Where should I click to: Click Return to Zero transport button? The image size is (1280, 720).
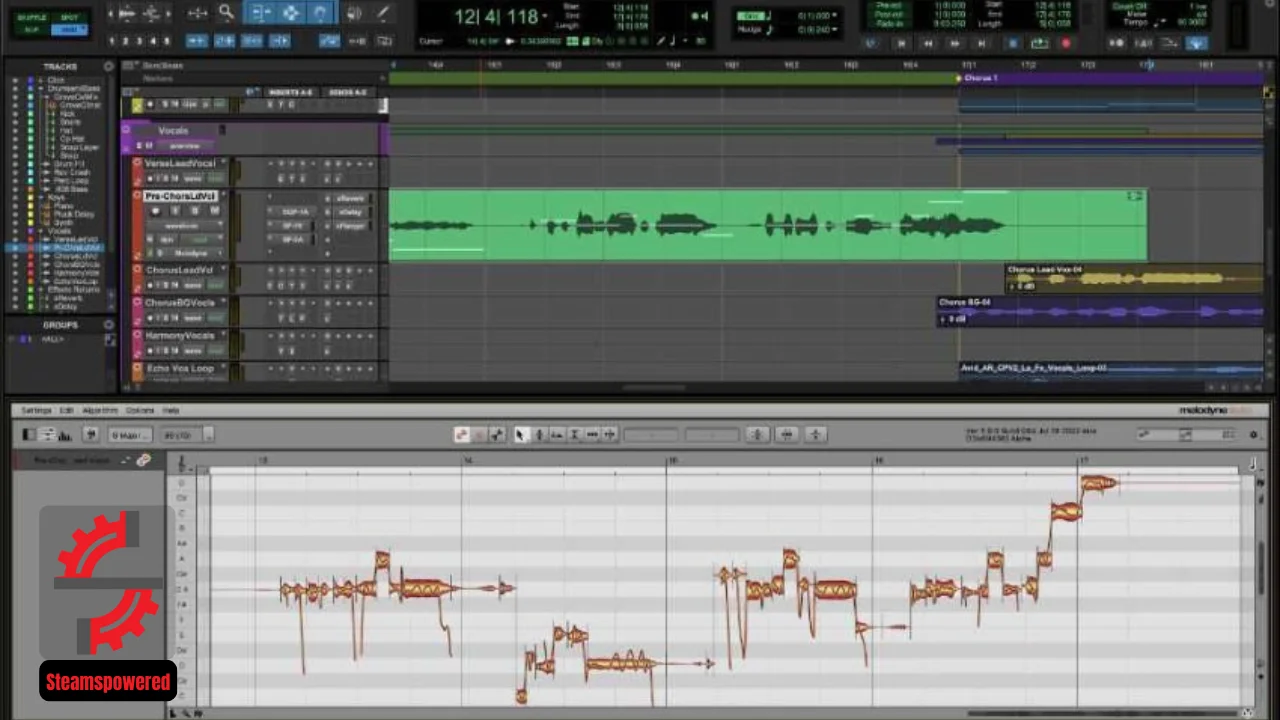pyautogui.click(x=901, y=43)
